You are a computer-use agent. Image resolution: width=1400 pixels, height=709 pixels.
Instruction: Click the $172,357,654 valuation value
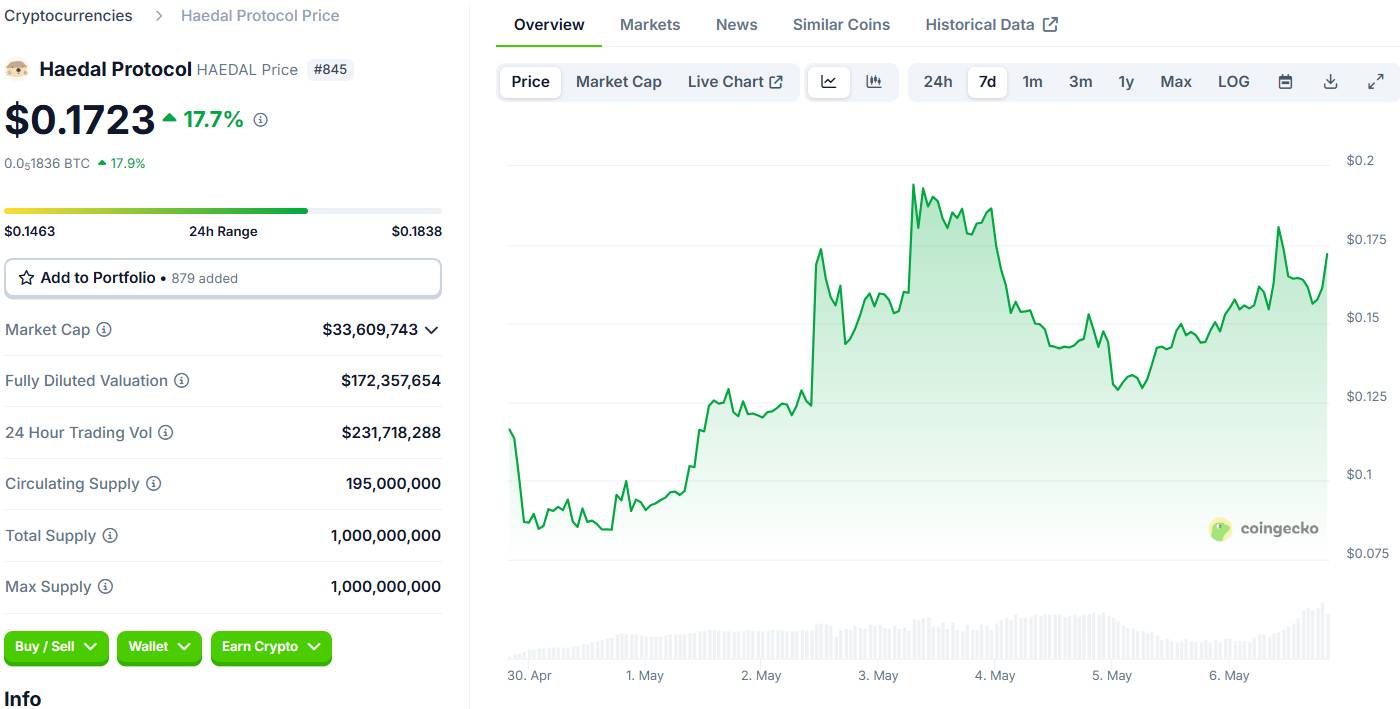click(x=391, y=381)
